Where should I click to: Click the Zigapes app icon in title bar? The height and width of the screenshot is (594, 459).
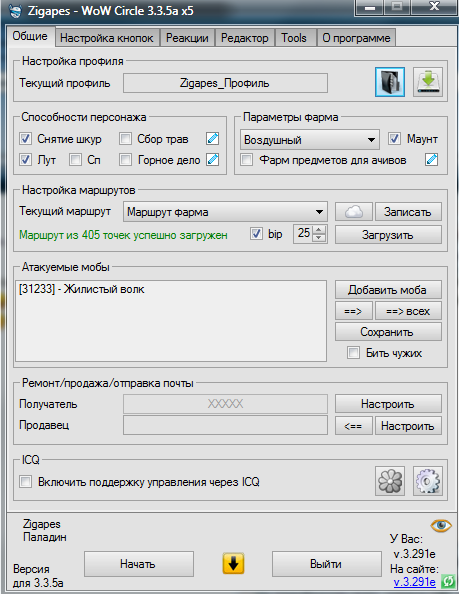pos(16,11)
